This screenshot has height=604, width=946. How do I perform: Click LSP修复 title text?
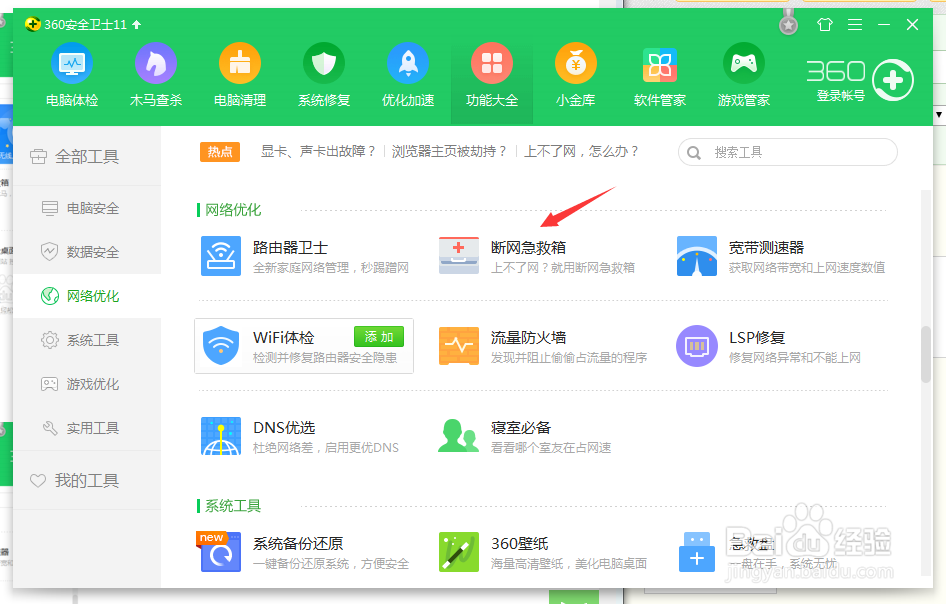coord(757,337)
